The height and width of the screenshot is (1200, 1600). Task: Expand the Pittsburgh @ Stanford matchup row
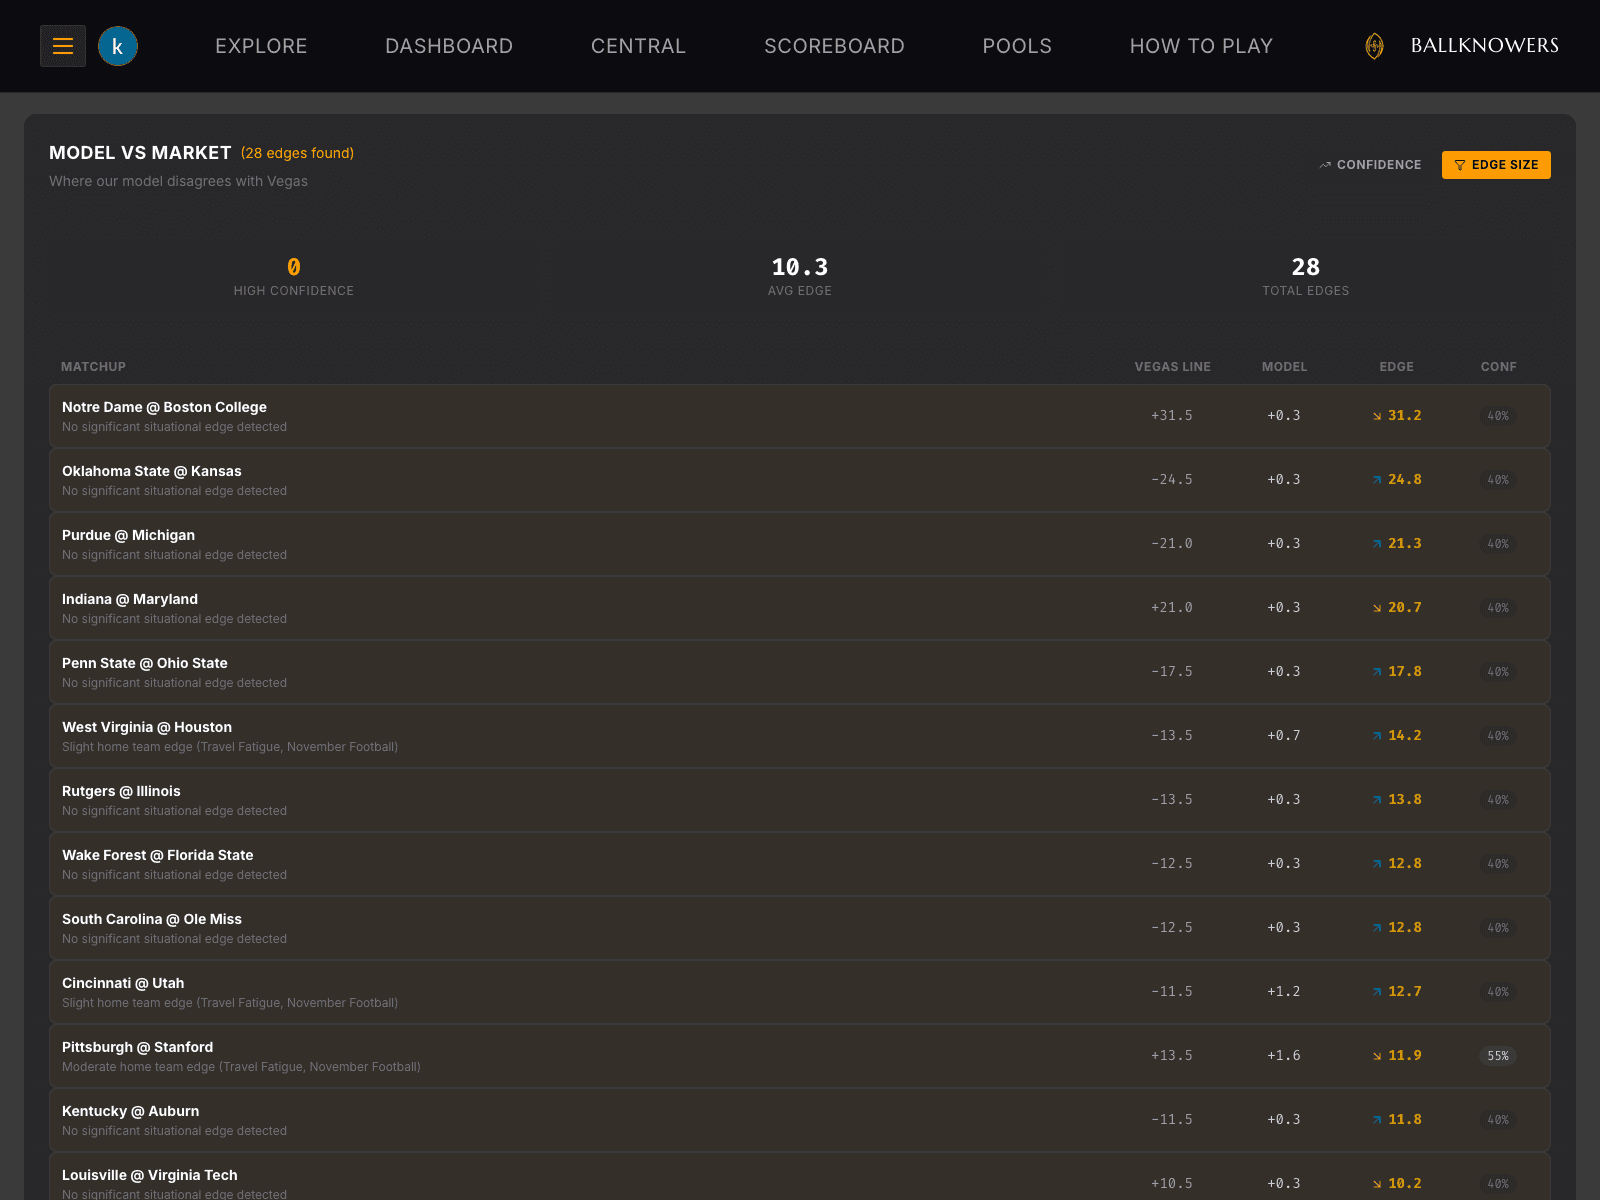(800, 1056)
